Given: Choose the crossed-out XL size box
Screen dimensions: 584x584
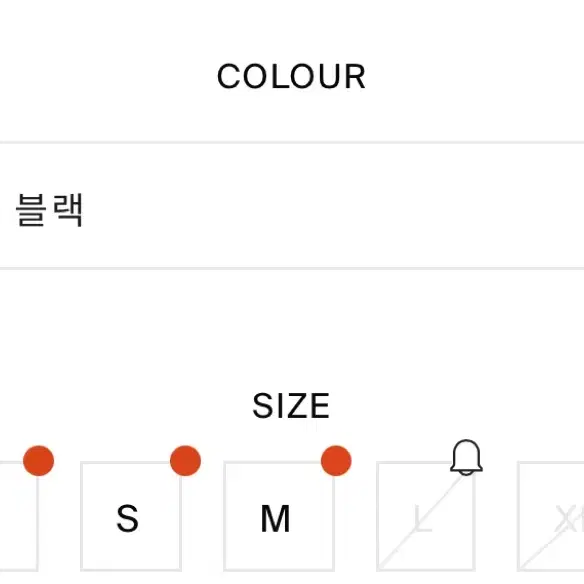Looking at the screenshot, I should tap(550, 516).
